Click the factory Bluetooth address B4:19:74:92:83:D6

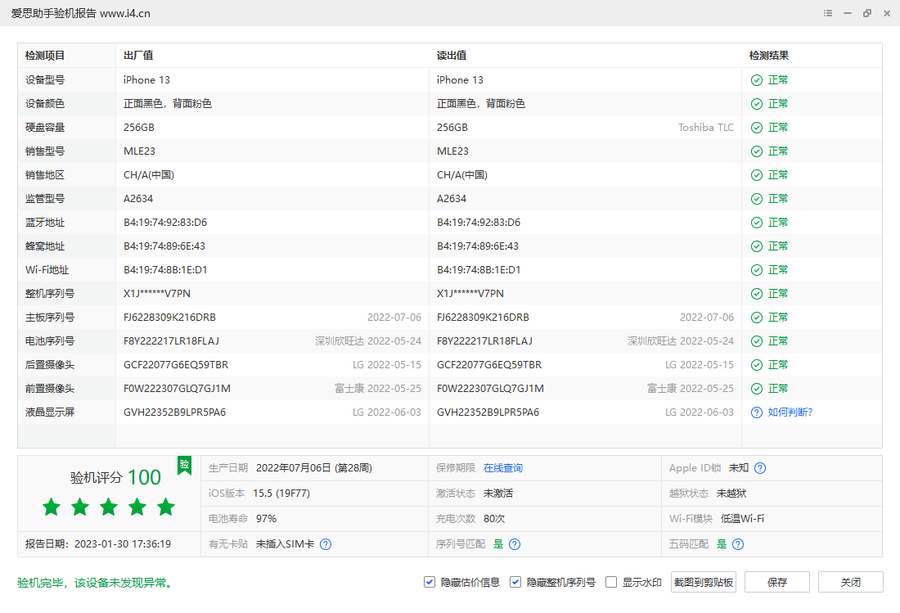pos(165,223)
